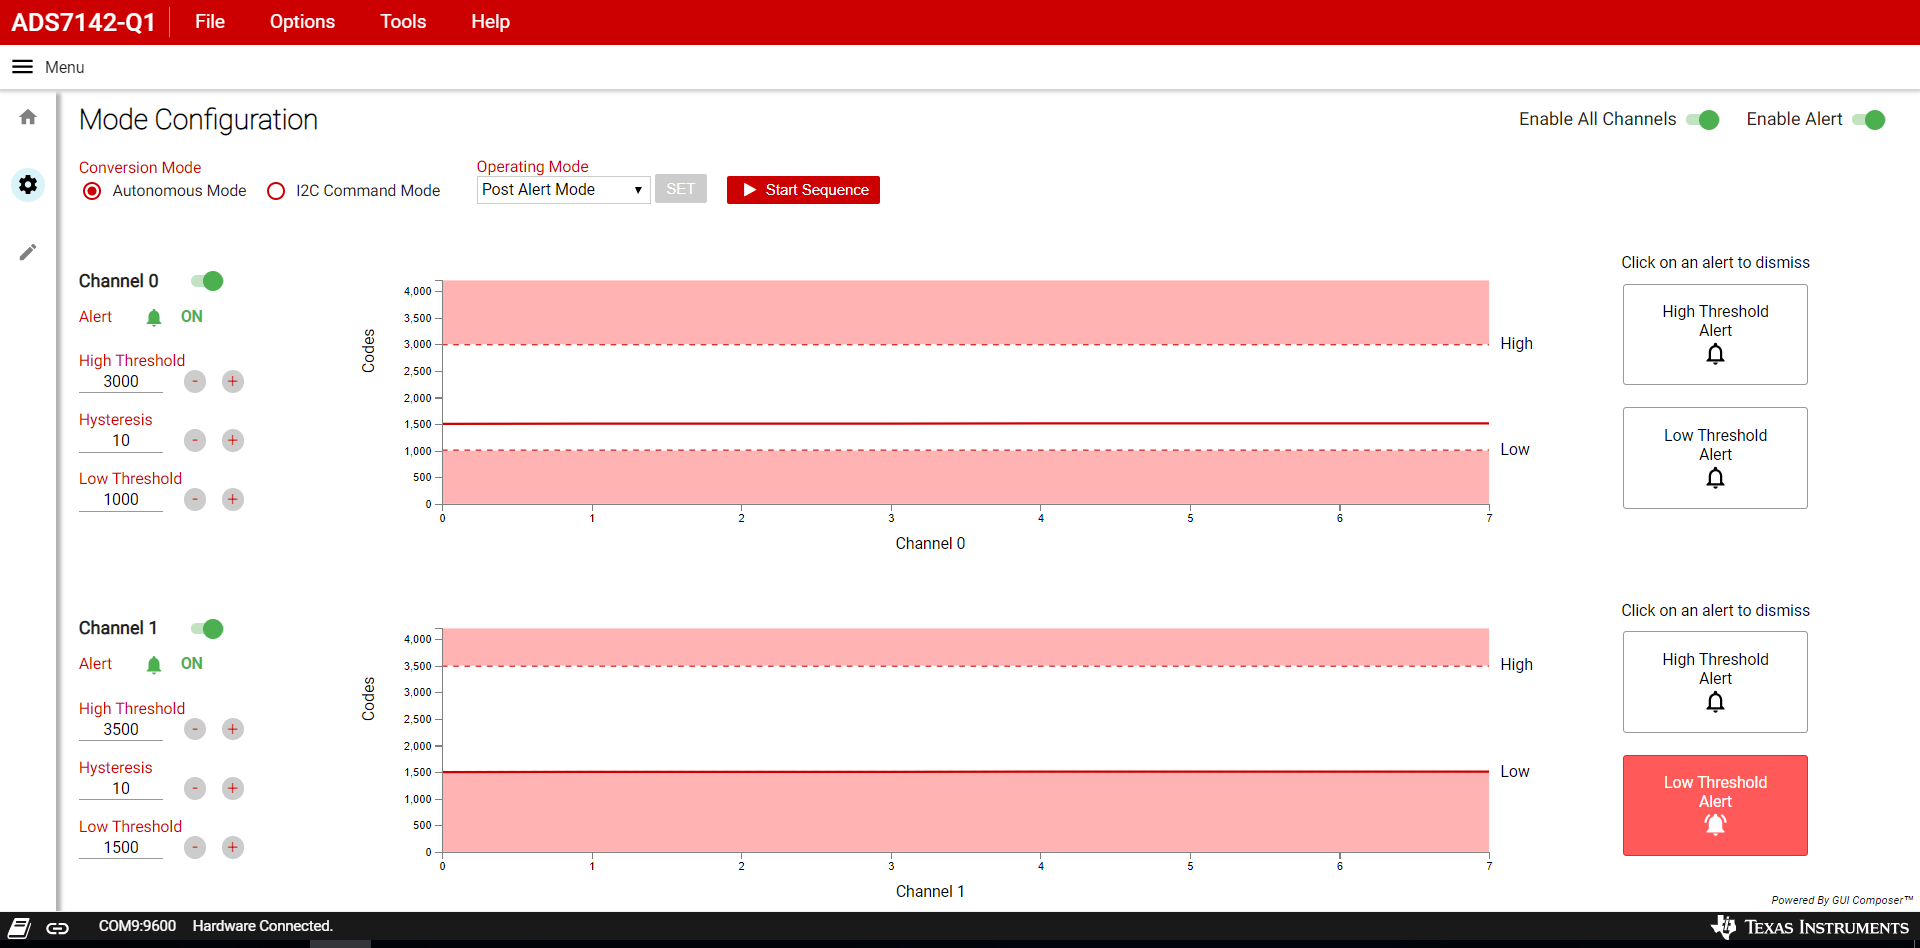Image resolution: width=1920 pixels, height=948 pixels.
Task: Toggle the Enable All Channels switch
Action: 1702,120
